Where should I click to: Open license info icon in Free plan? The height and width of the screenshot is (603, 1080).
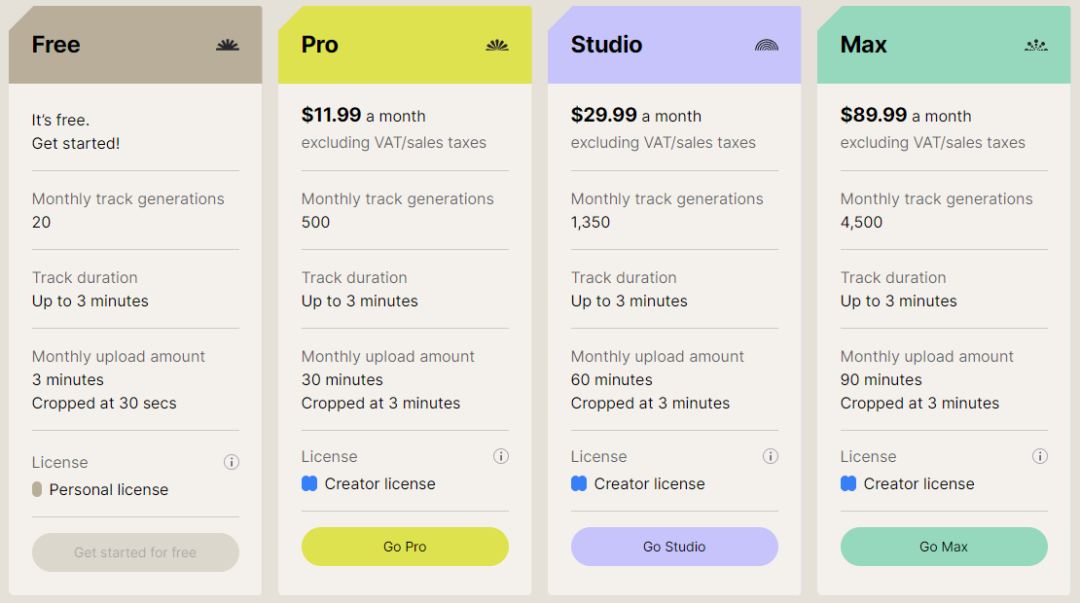click(231, 462)
